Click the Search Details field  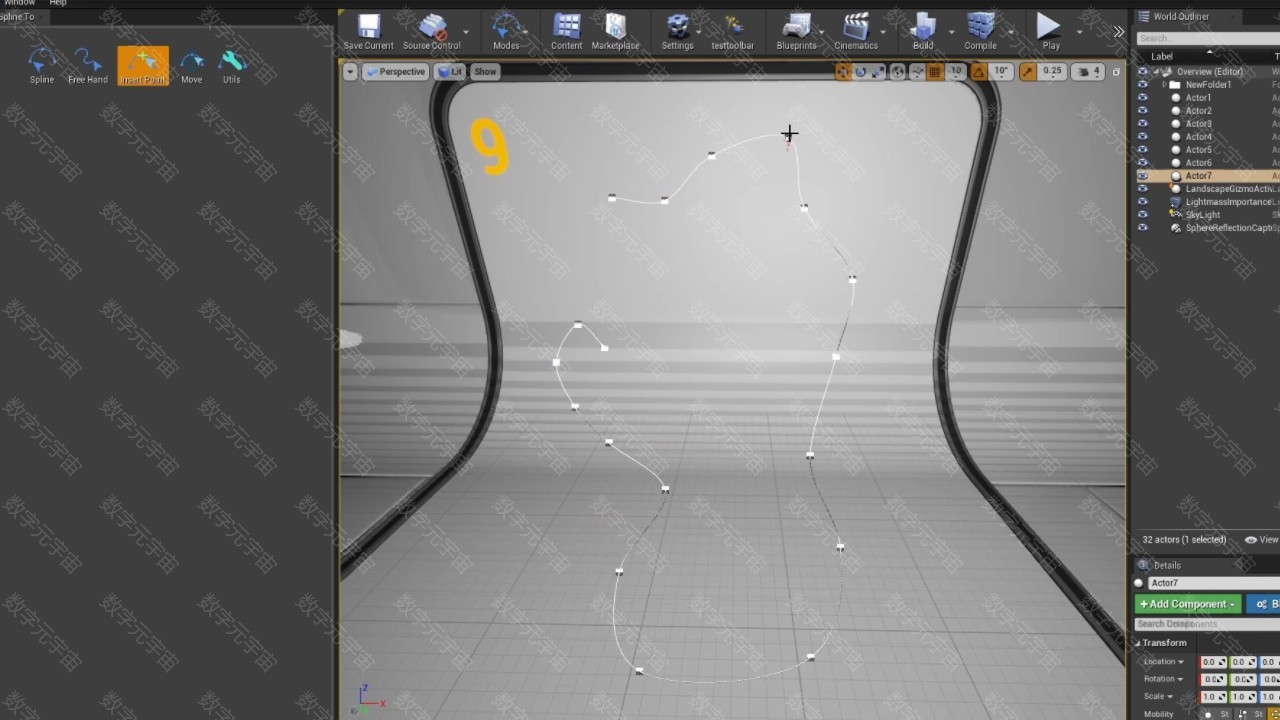(x=1207, y=624)
